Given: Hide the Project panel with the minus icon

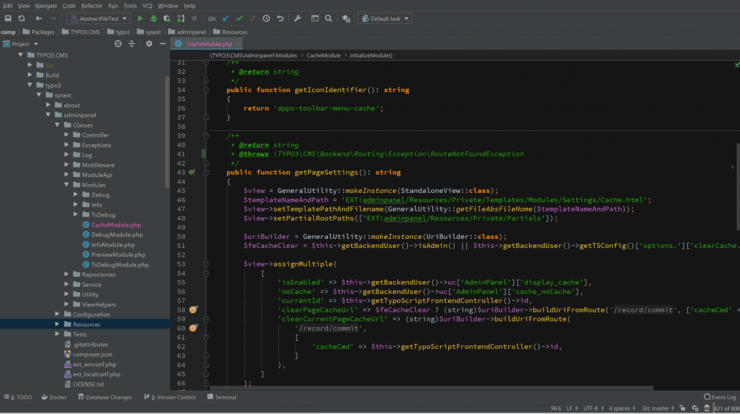Looking at the screenshot, I should pyautogui.click(x=162, y=43).
